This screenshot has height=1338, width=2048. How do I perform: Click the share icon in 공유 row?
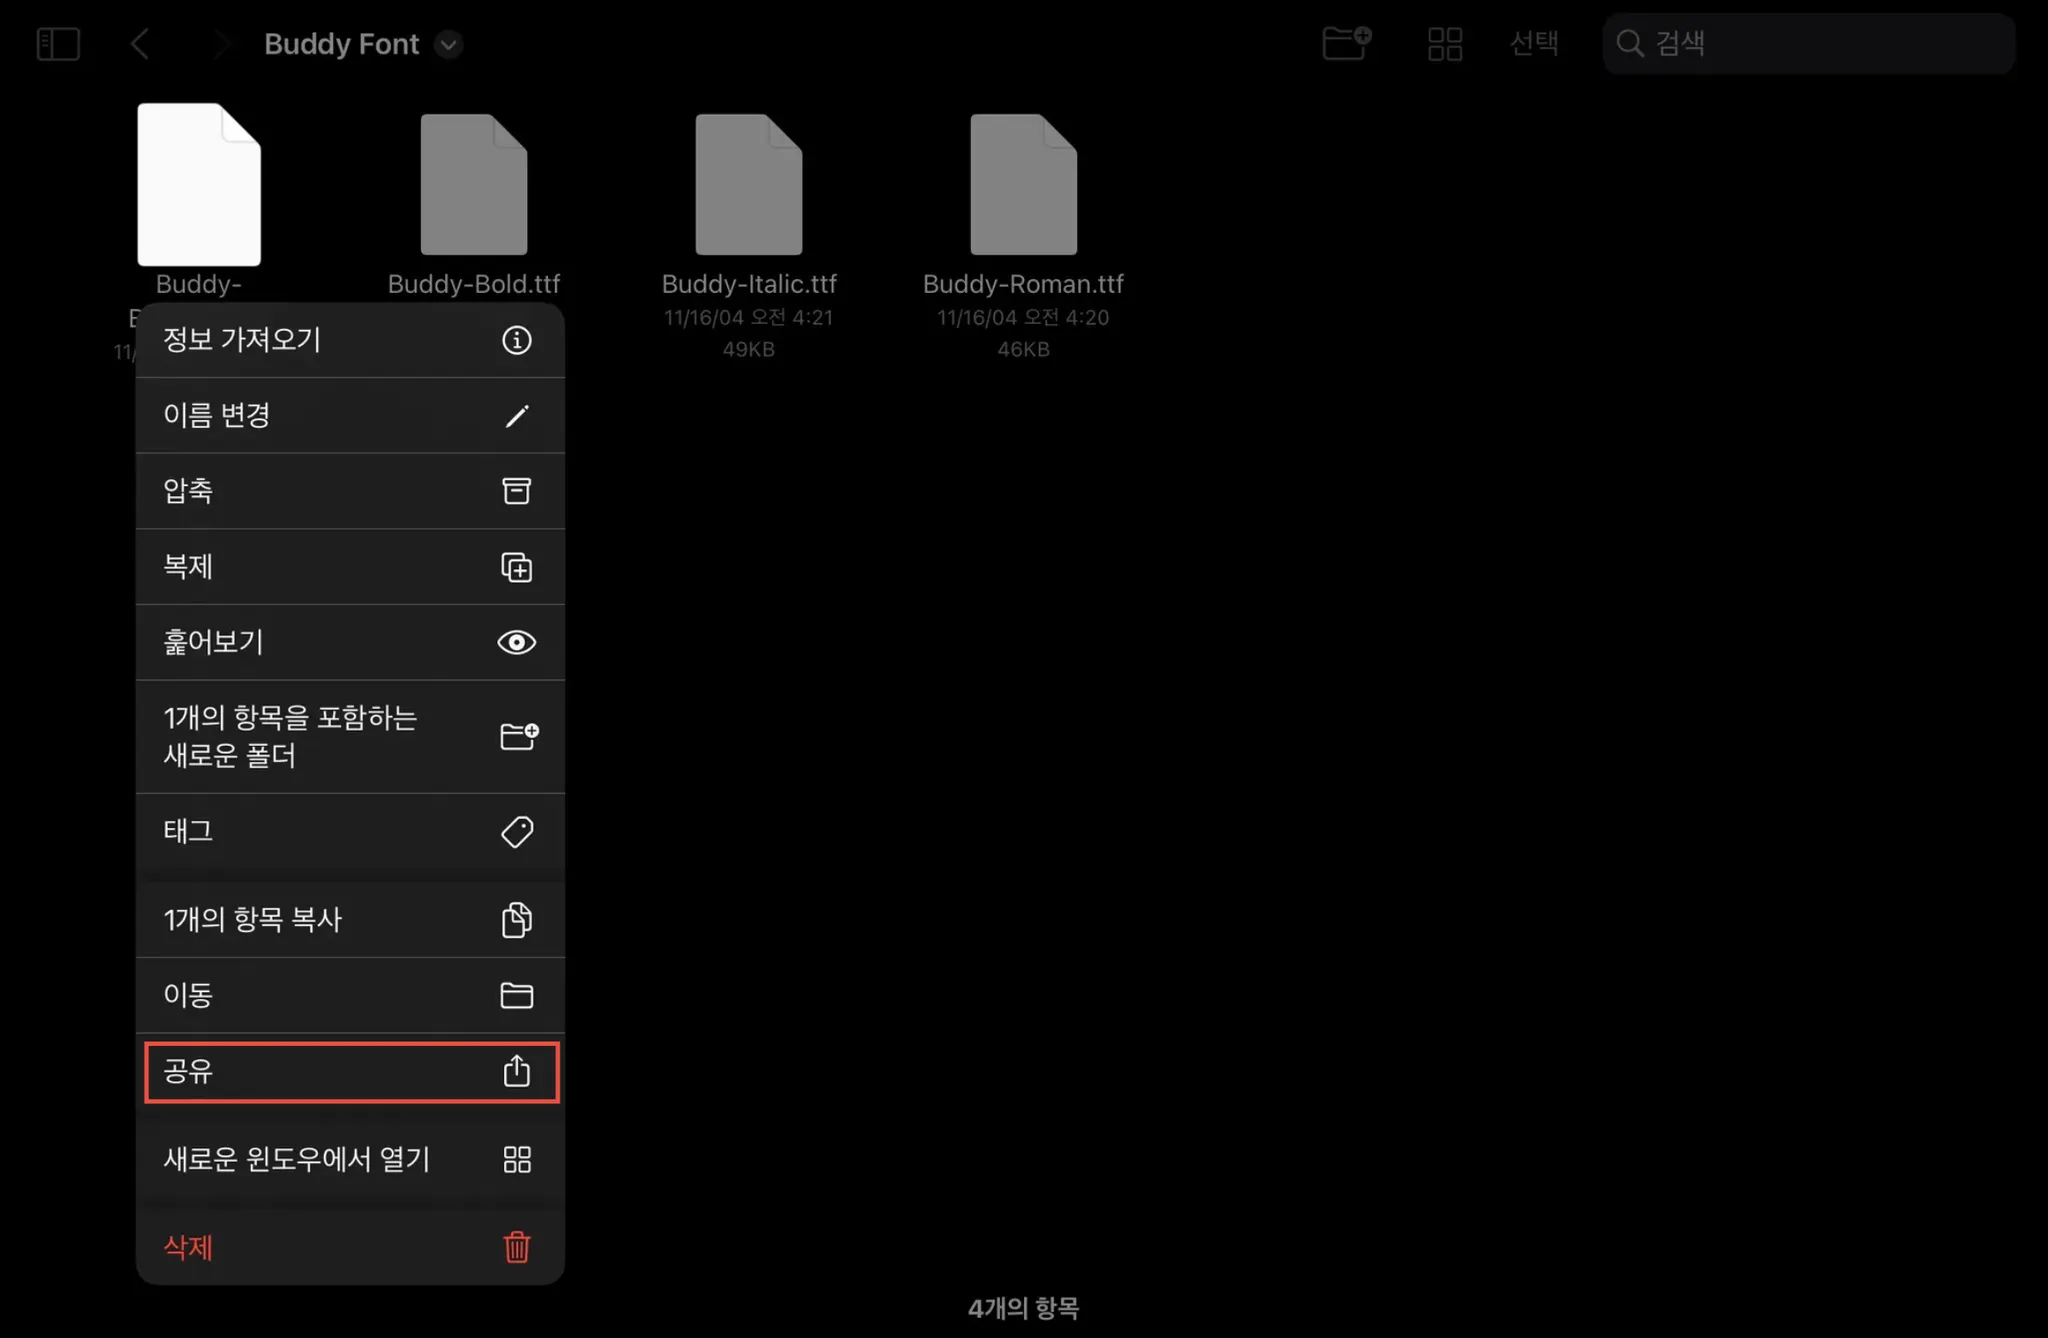pos(516,1072)
